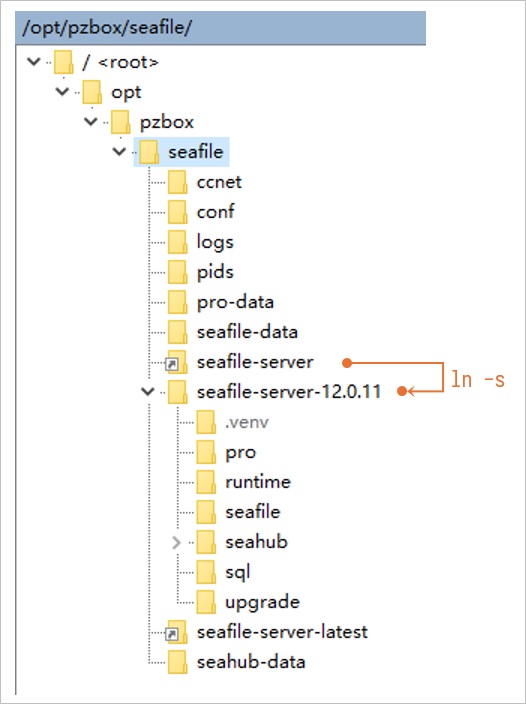The height and width of the screenshot is (704, 526).
Task: Click the runtime folder icon
Action: [x=206, y=483]
